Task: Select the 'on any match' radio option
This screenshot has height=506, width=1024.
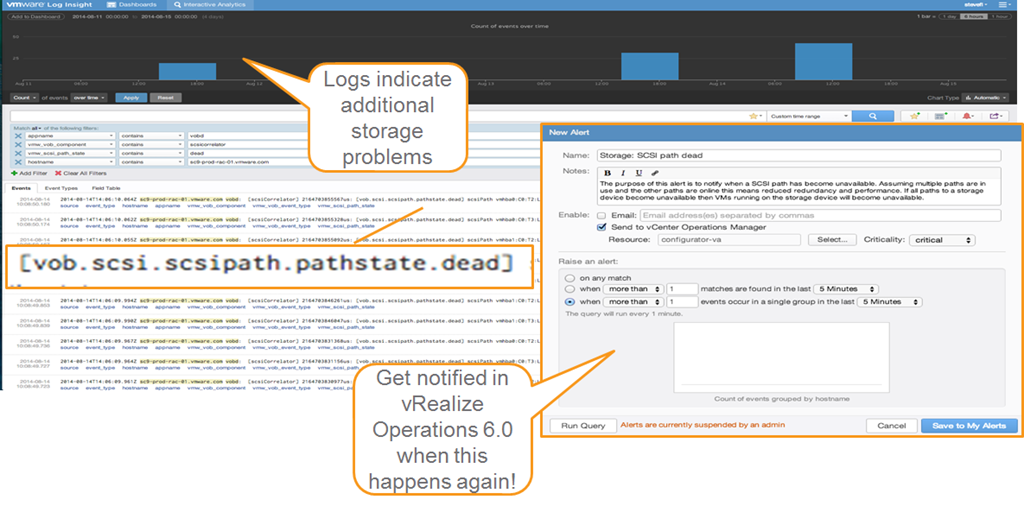Action: point(570,277)
